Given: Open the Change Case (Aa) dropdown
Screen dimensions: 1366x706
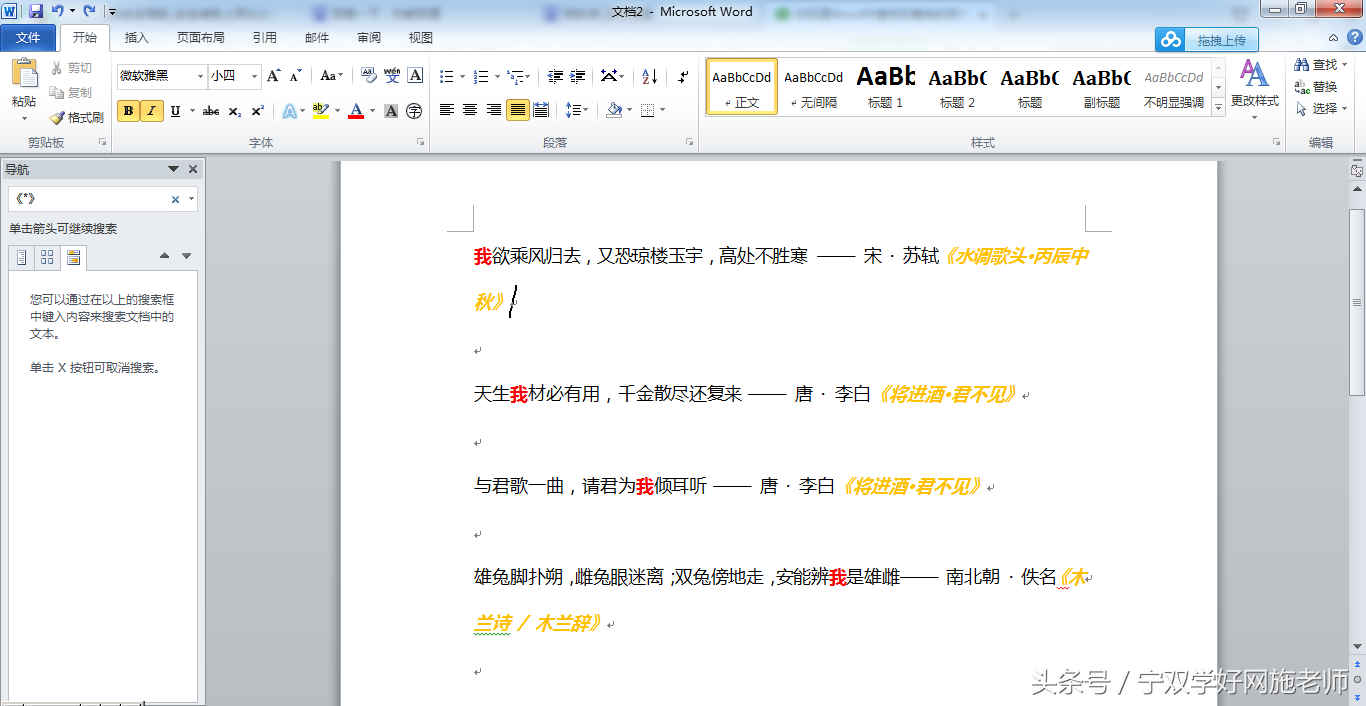Looking at the screenshot, I should point(331,76).
